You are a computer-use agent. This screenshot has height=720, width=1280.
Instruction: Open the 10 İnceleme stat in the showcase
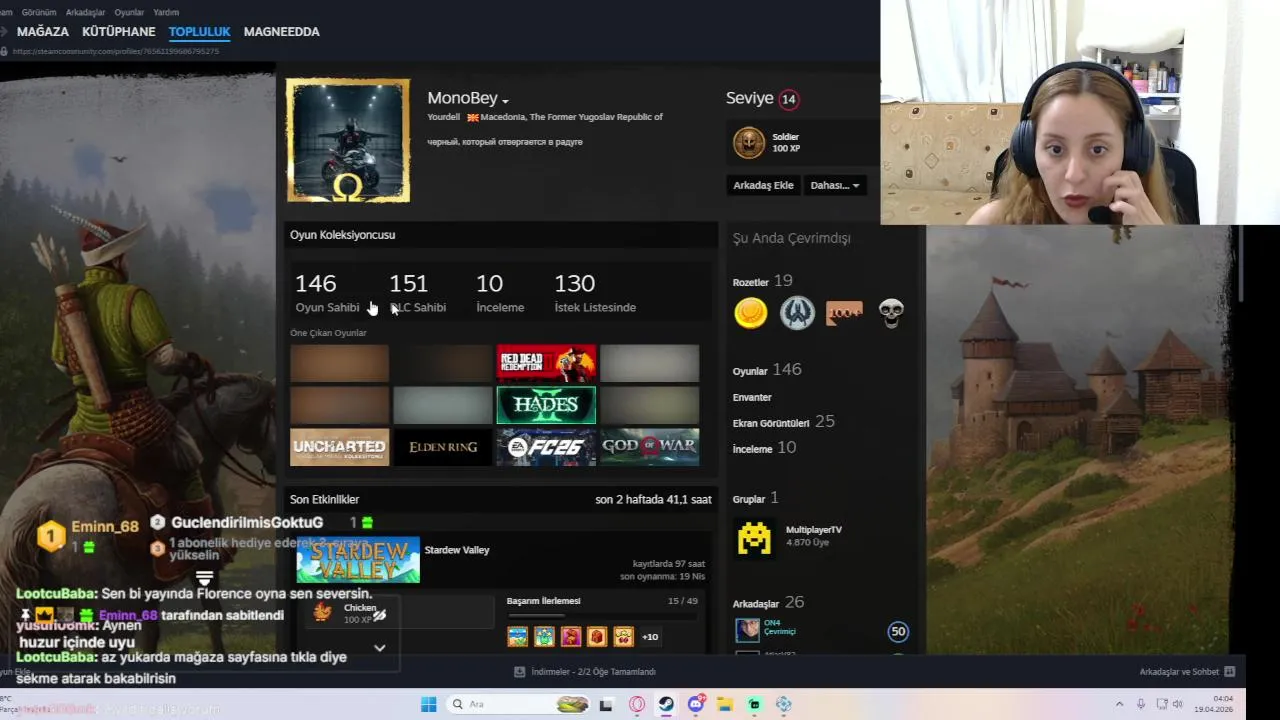[500, 293]
